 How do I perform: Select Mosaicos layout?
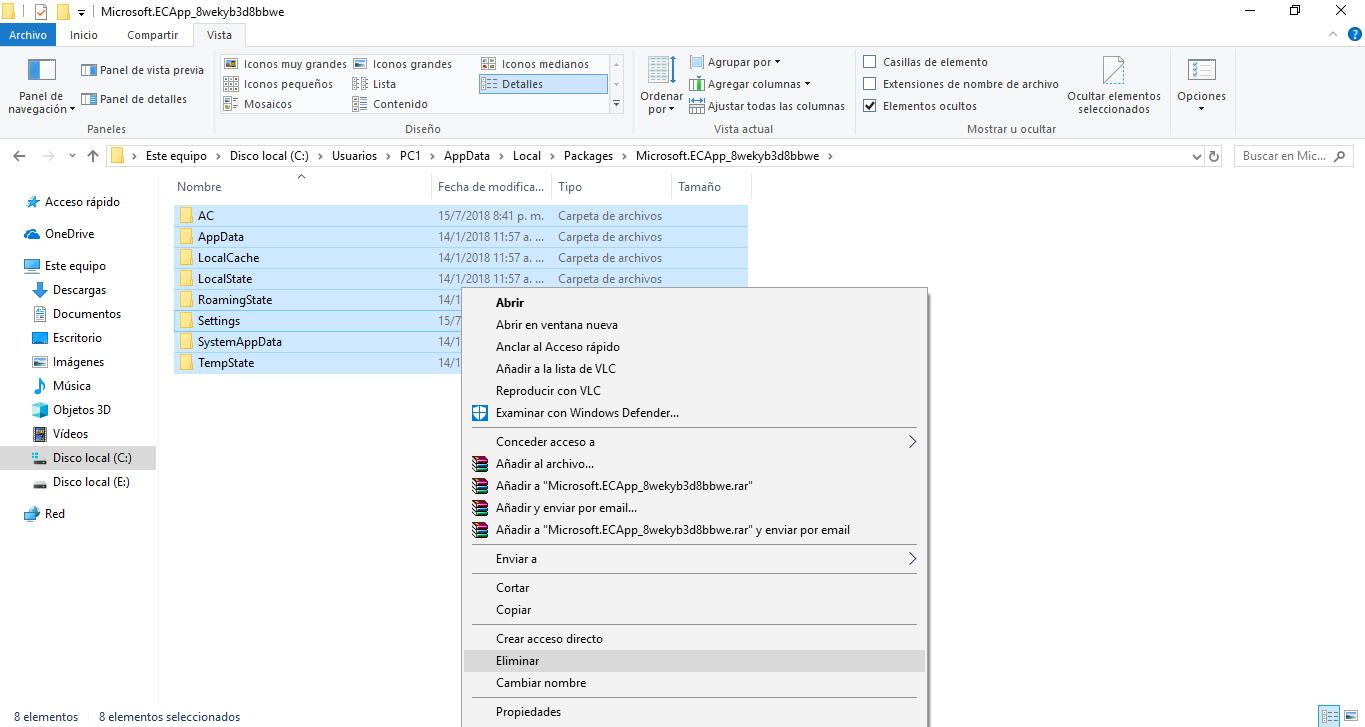(258, 104)
